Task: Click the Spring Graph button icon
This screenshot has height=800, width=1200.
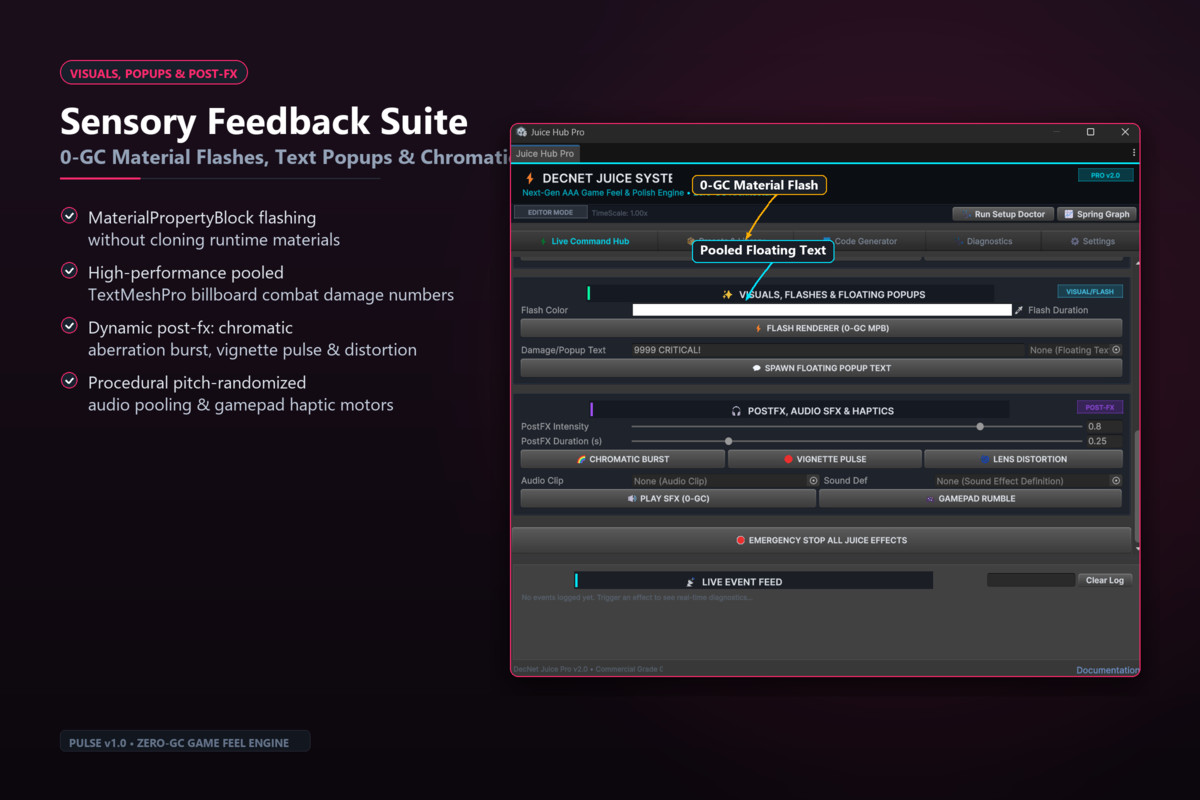Action: [x=1069, y=214]
